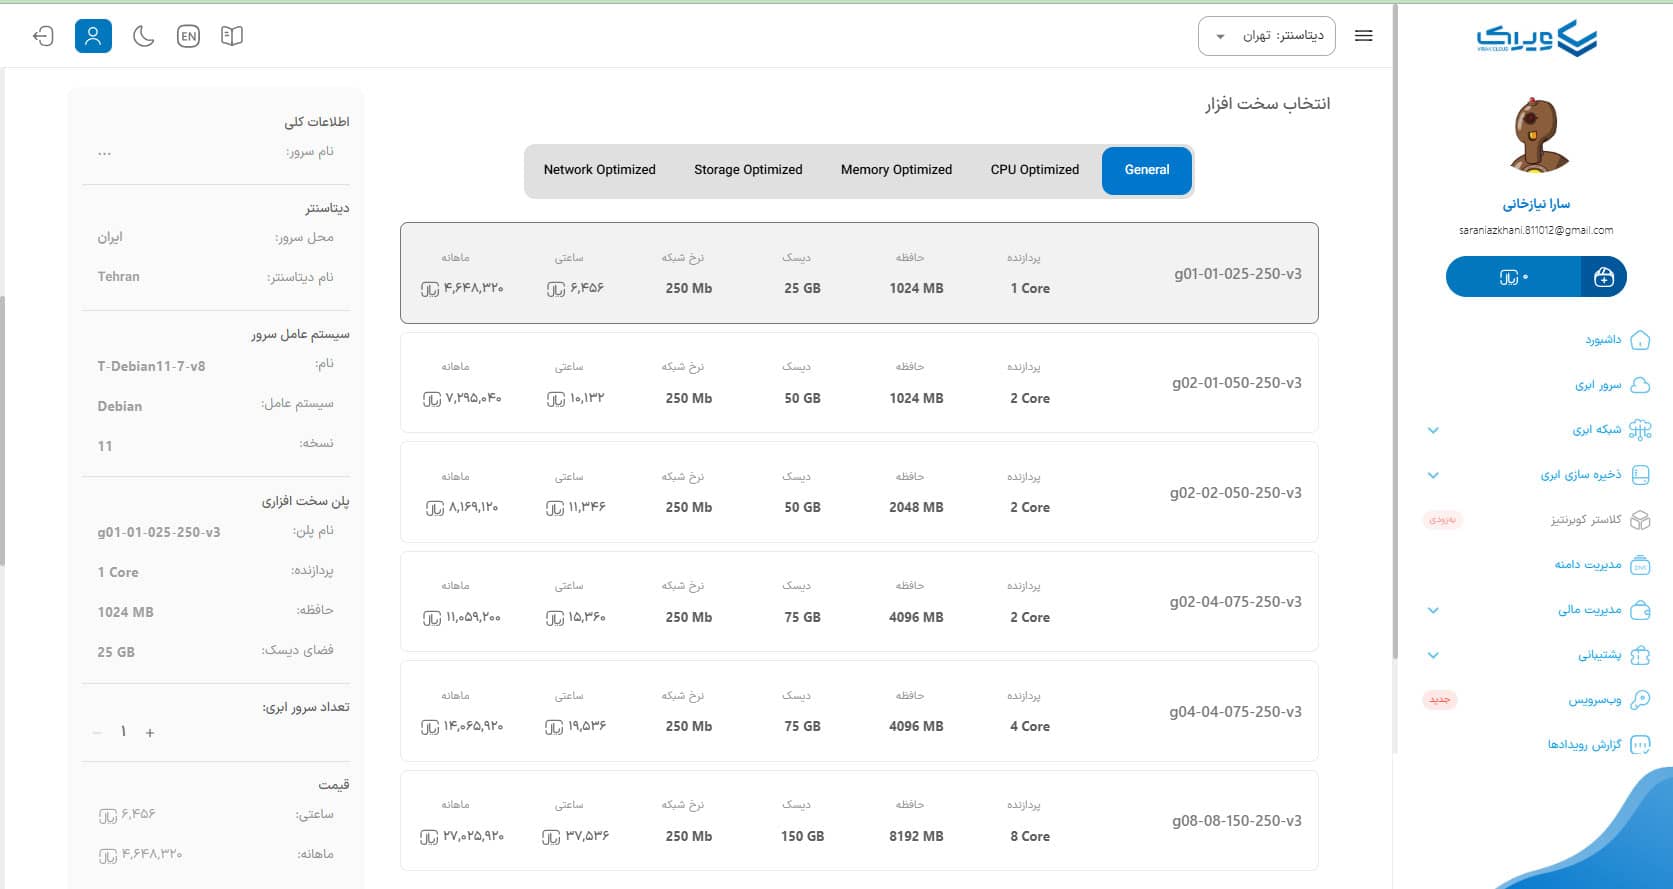The width and height of the screenshot is (1673, 889).
Task: Click the user avatar picture
Action: [1536, 136]
